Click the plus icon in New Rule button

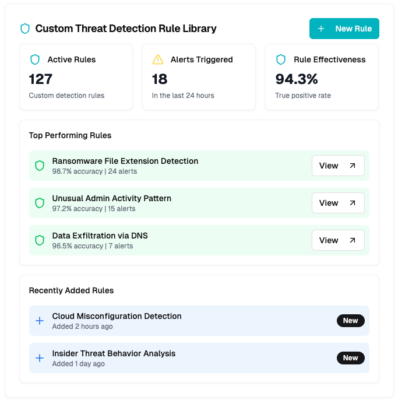point(321,29)
